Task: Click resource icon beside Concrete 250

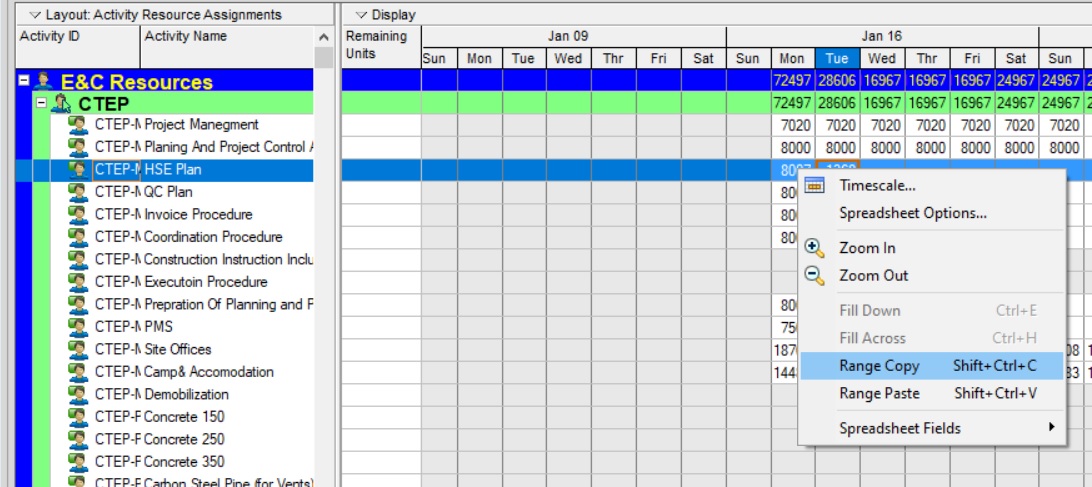Action: pos(78,440)
